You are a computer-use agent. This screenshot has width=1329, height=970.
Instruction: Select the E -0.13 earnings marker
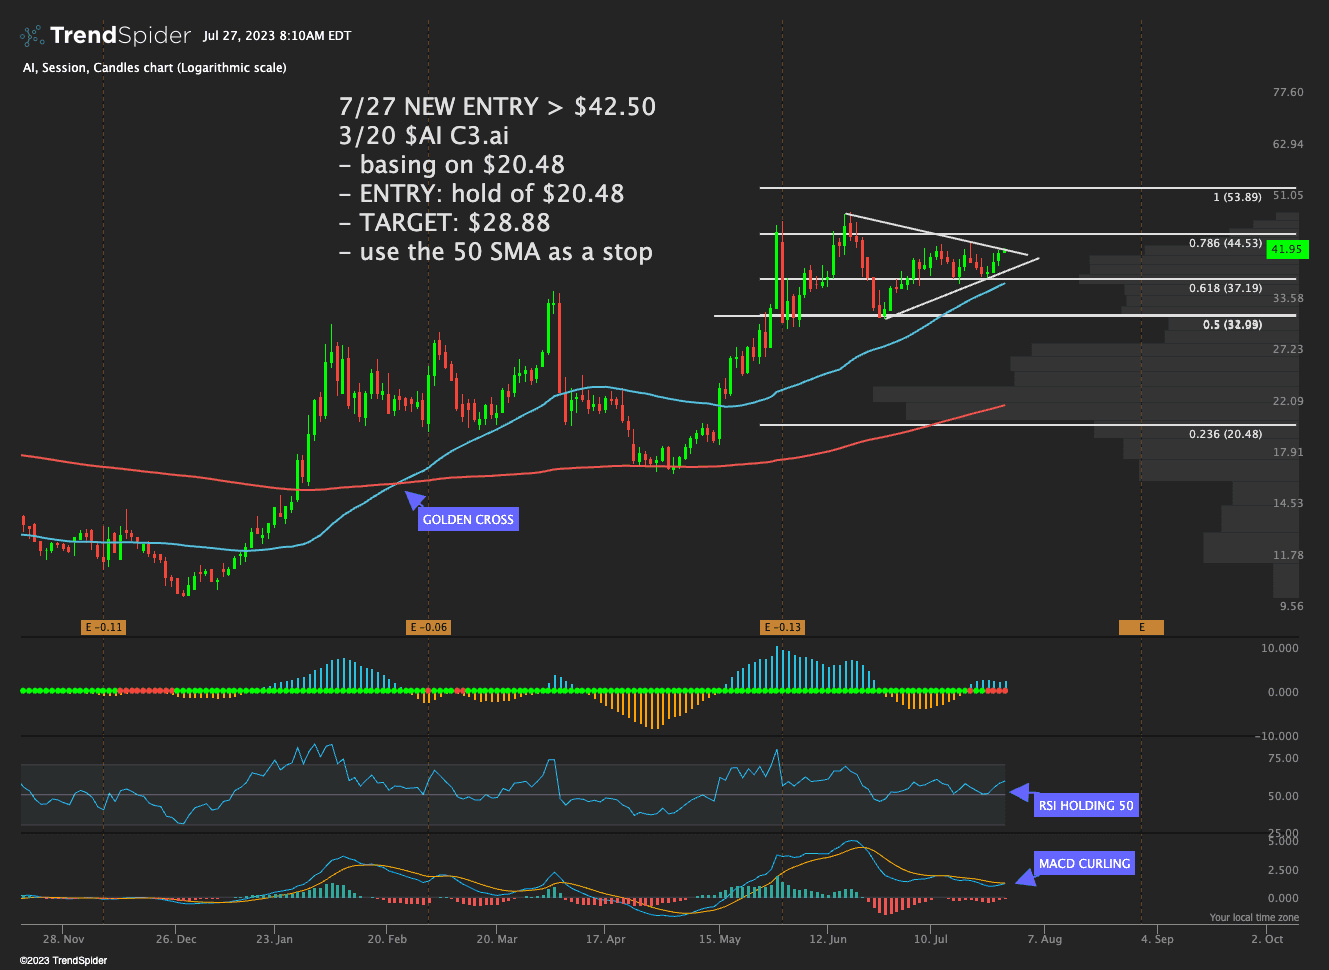coord(782,627)
